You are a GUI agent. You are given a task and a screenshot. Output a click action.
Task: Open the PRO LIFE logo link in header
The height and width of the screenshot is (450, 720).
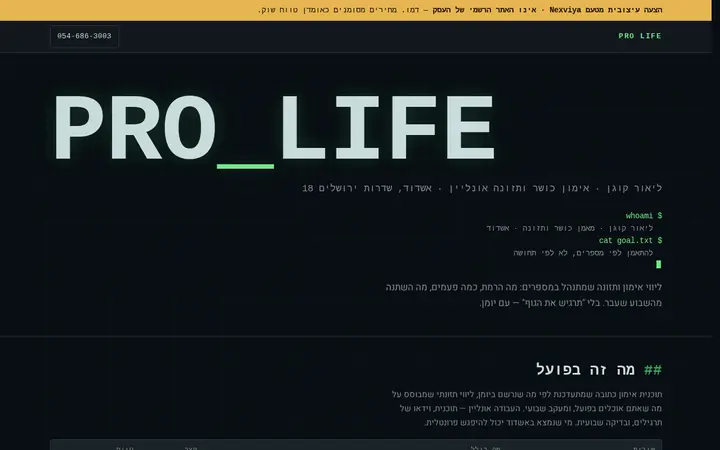click(x=640, y=36)
